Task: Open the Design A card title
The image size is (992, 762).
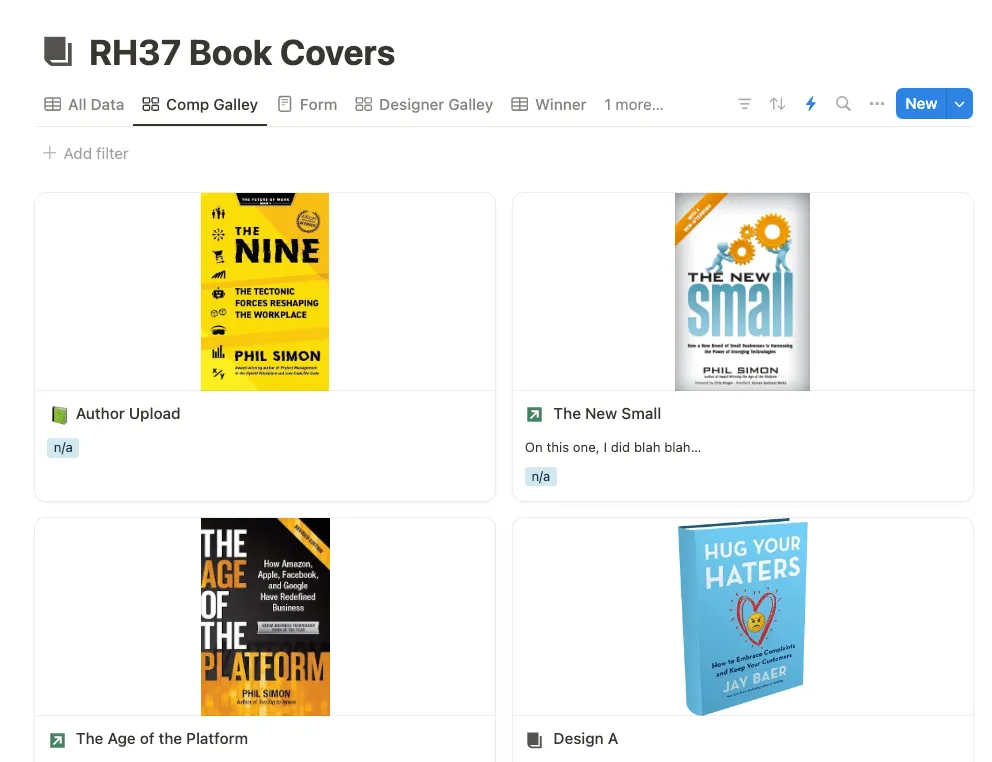Action: click(x=585, y=739)
